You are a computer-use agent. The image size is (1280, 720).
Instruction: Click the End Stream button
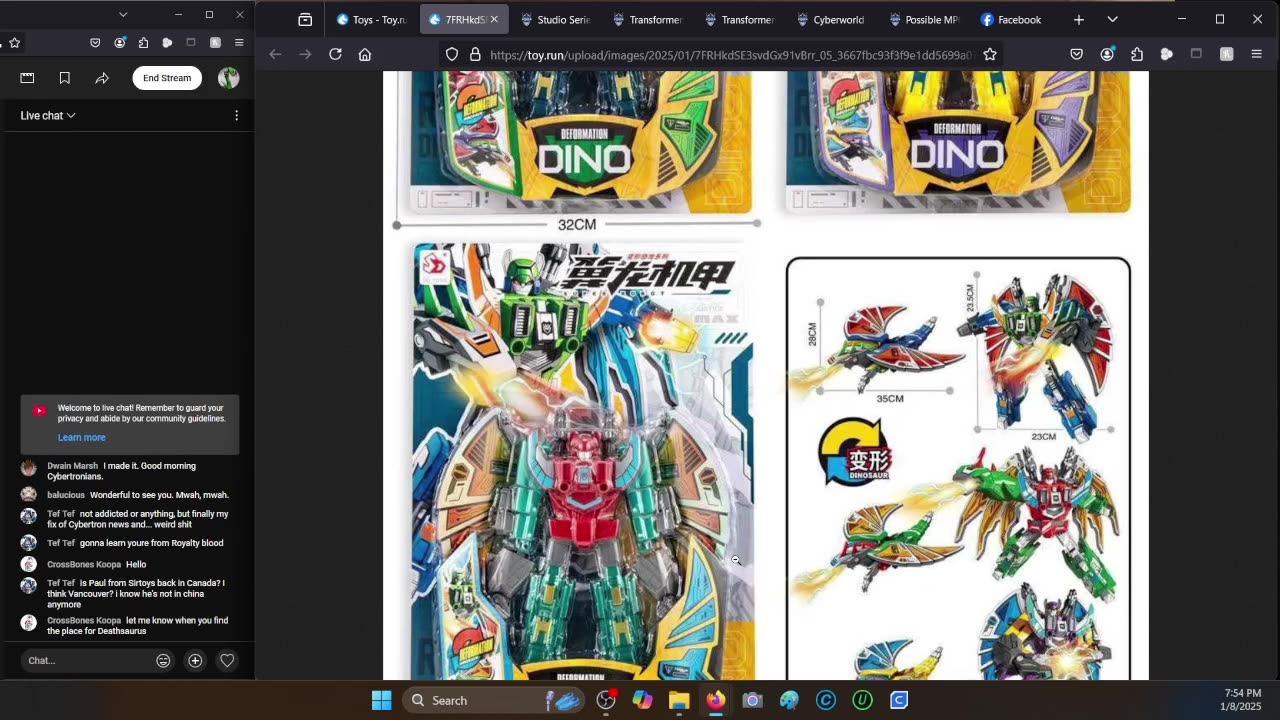click(167, 78)
